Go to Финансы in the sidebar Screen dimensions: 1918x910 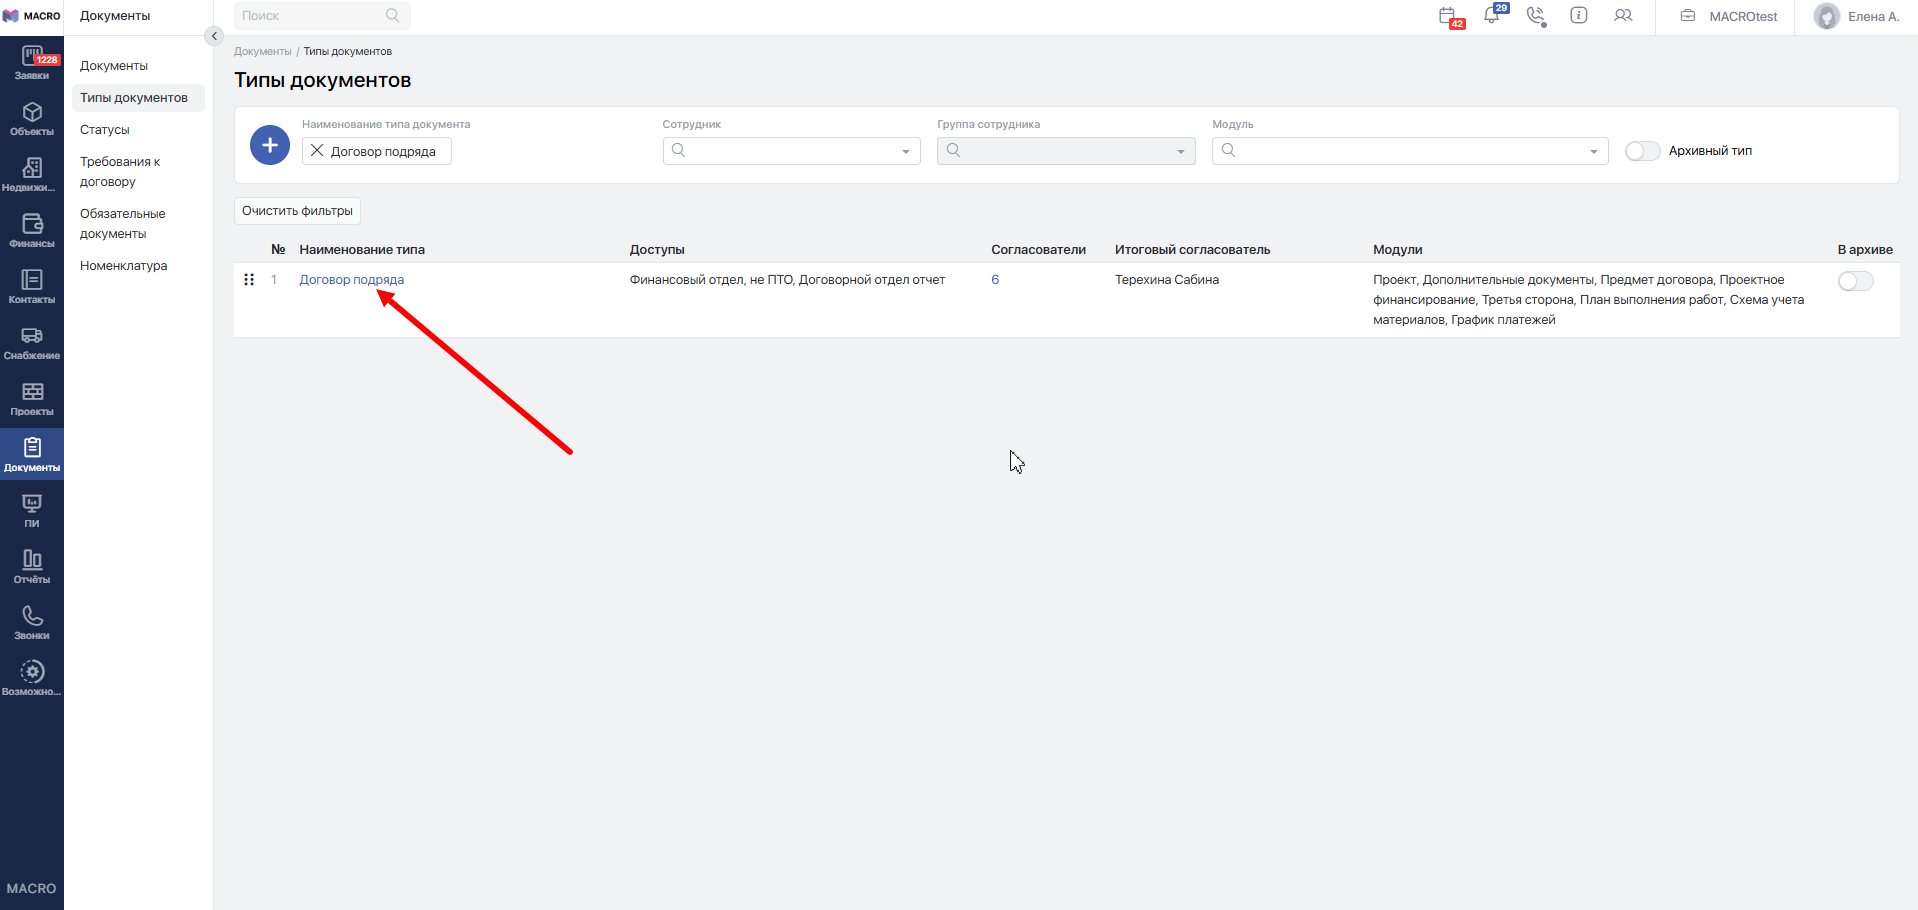point(32,230)
